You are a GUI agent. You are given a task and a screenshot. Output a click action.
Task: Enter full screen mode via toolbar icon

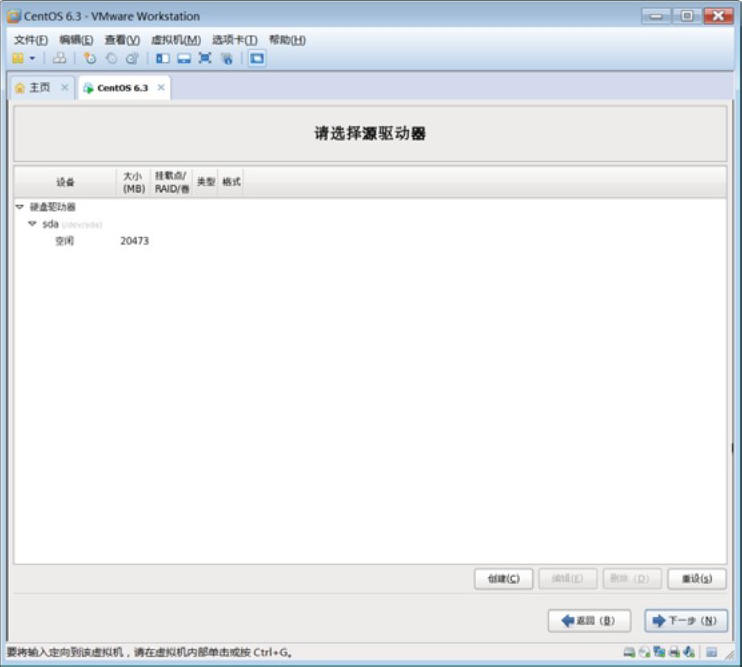pos(205,58)
